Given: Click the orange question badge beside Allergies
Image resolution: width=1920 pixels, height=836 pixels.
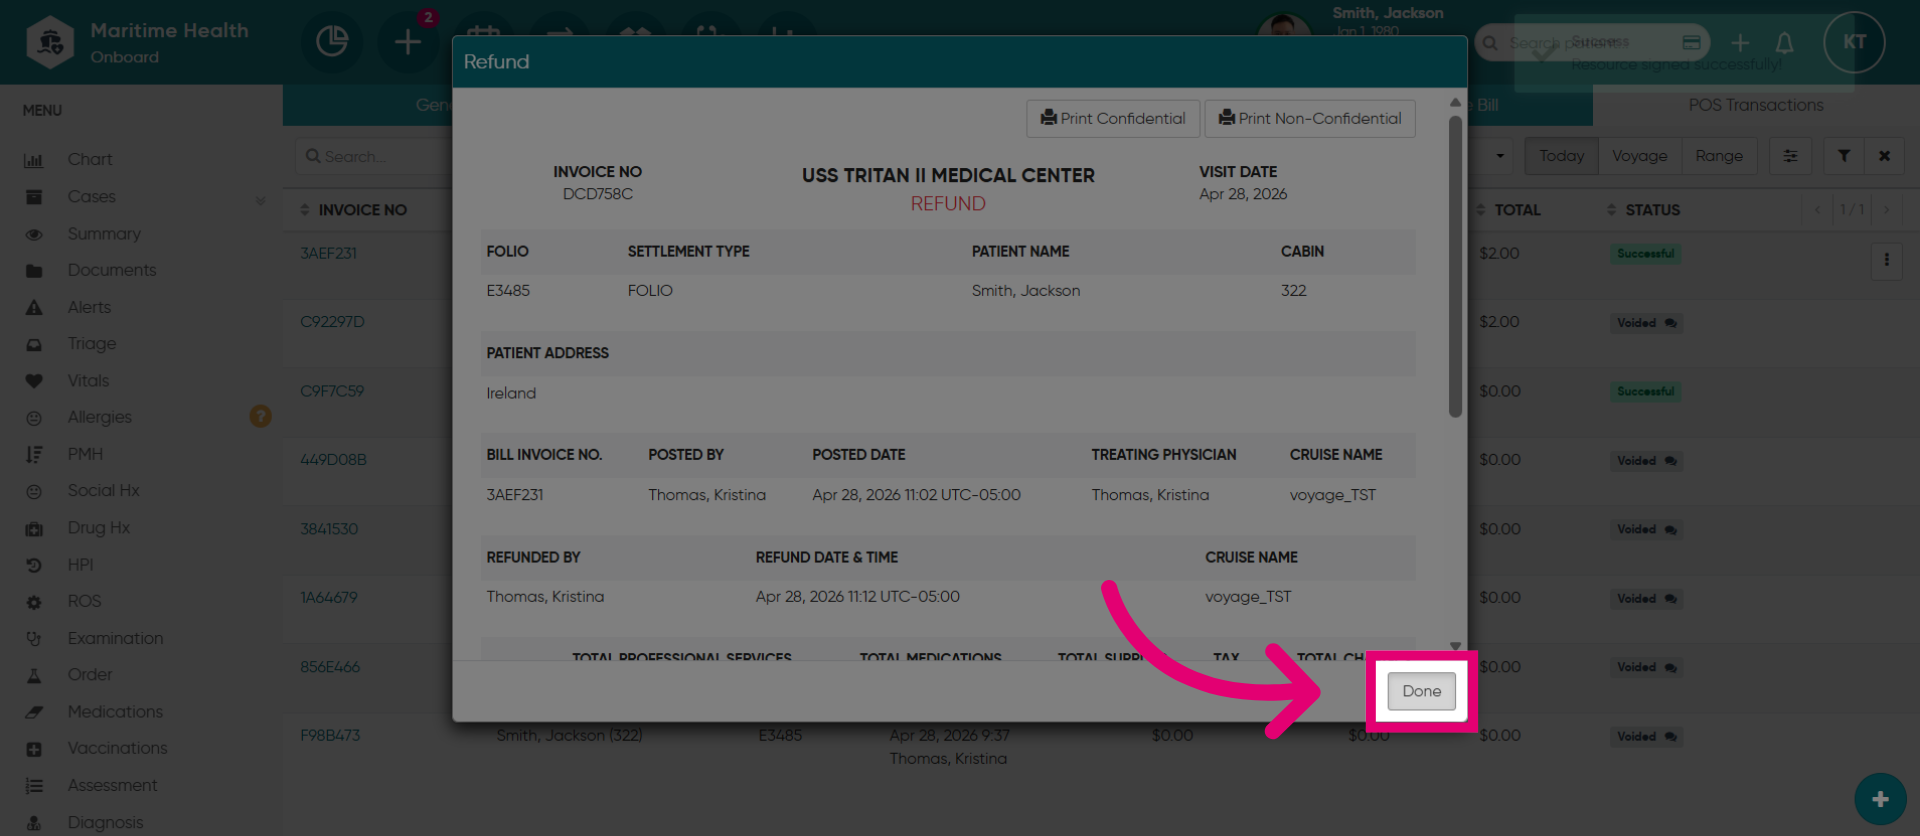Looking at the screenshot, I should tap(260, 416).
